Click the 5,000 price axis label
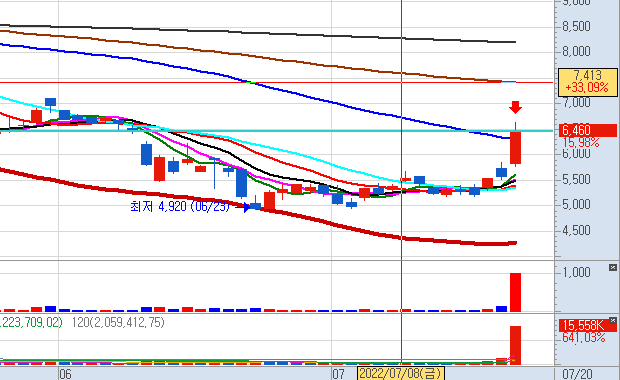Viewport: 620px width, 380px height. click(577, 205)
